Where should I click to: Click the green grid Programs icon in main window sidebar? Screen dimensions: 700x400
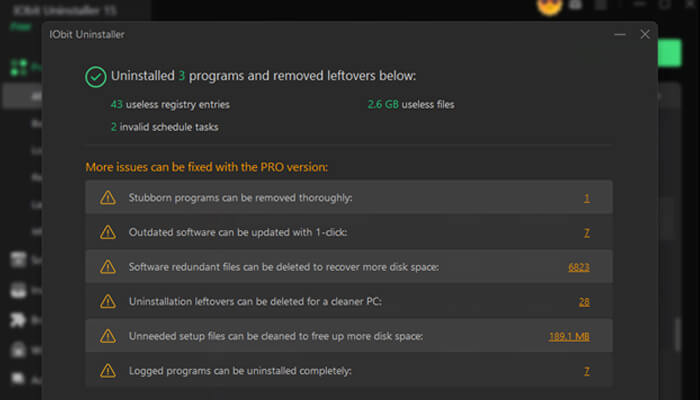(x=19, y=67)
